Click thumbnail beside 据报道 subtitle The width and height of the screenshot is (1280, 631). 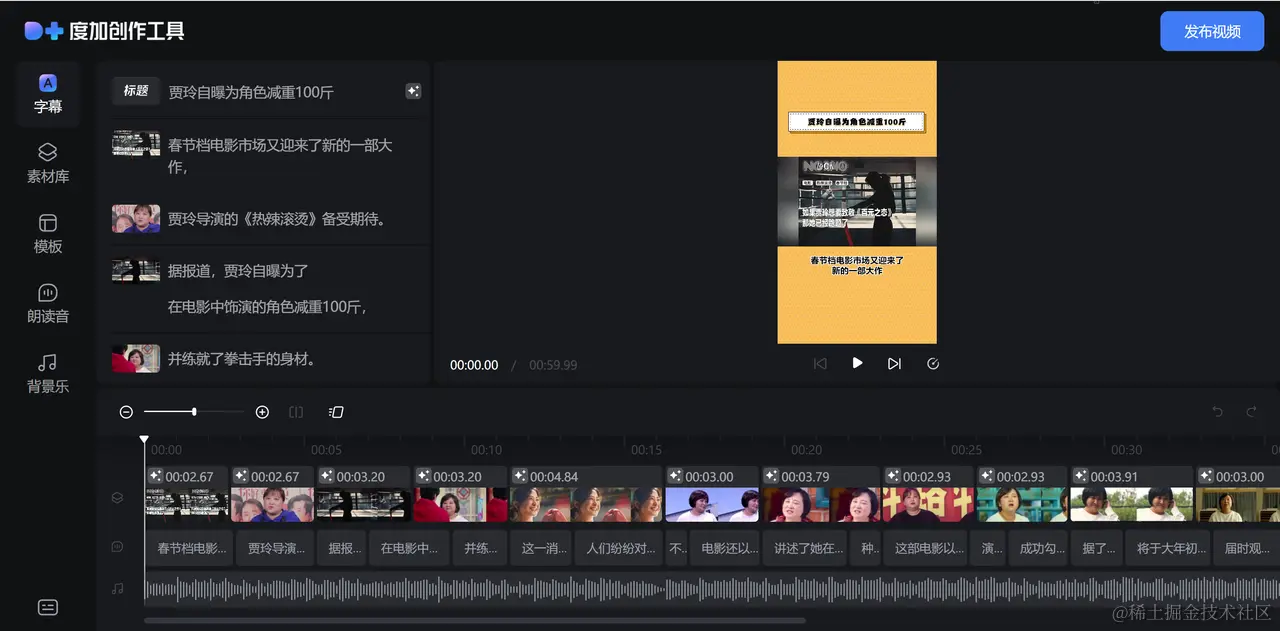[x=136, y=270]
